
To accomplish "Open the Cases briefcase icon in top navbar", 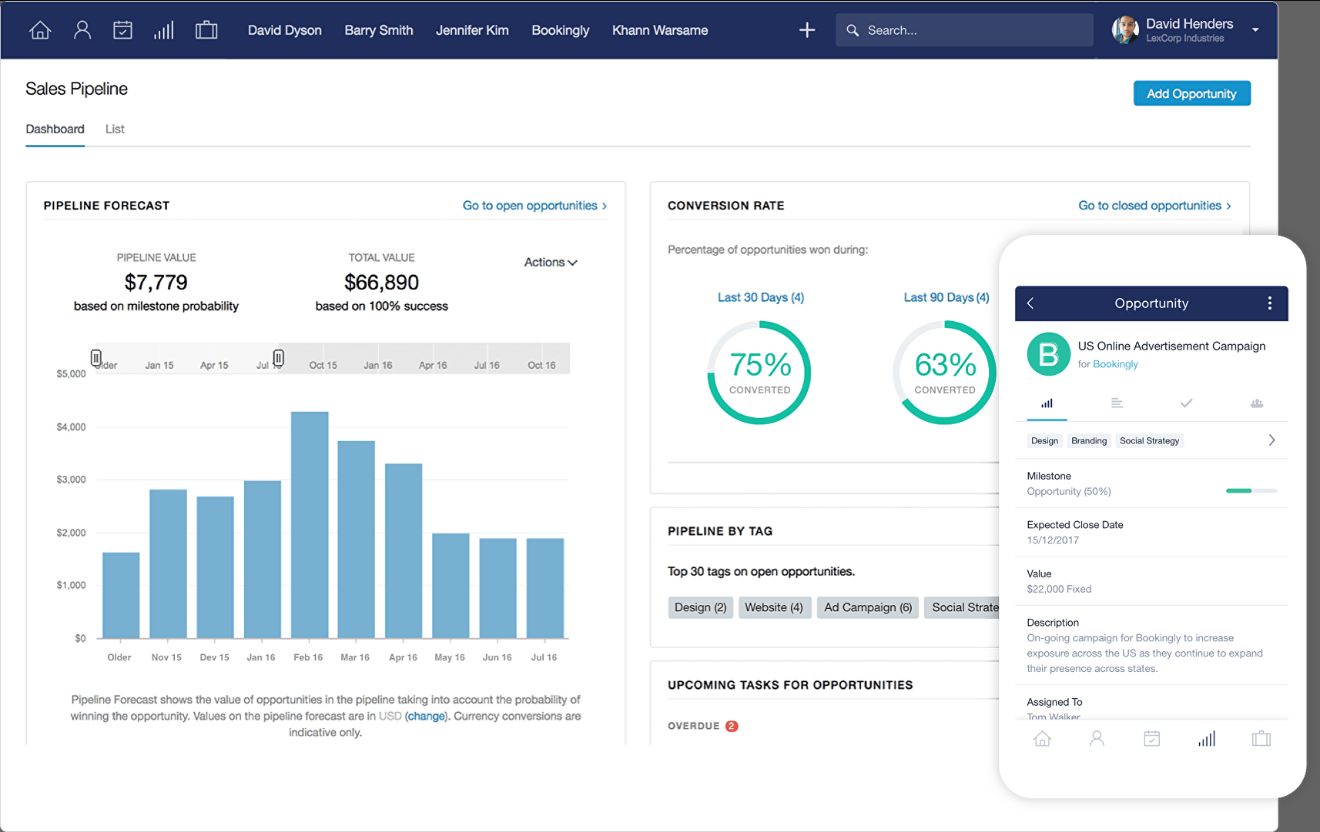I will pos(206,30).
